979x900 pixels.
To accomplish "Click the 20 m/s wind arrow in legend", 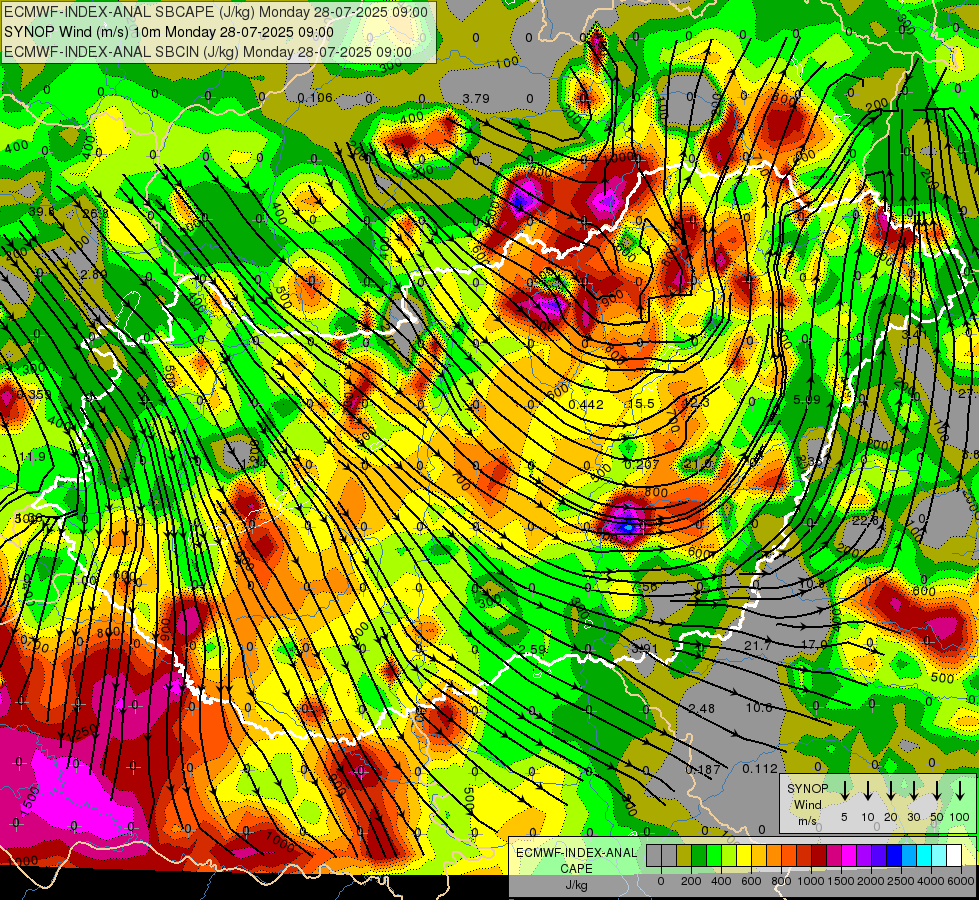I will (x=891, y=791).
